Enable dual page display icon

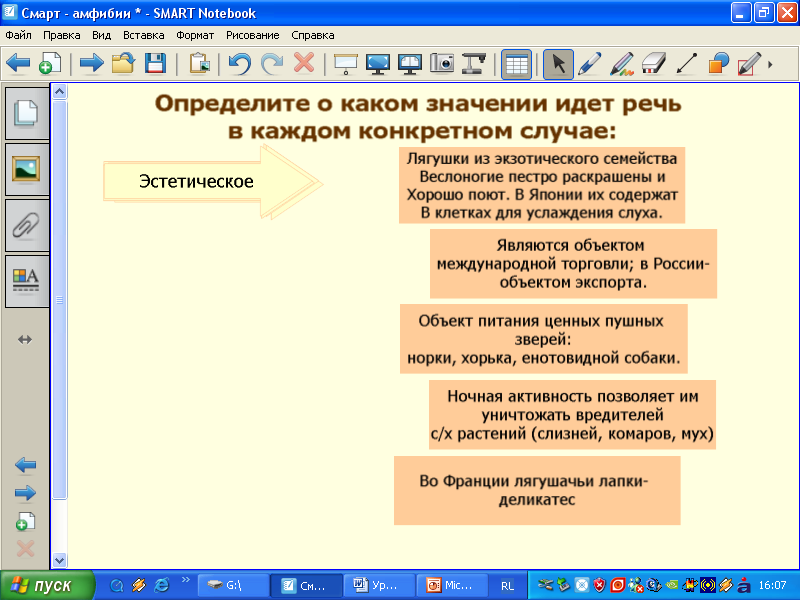tap(410, 64)
